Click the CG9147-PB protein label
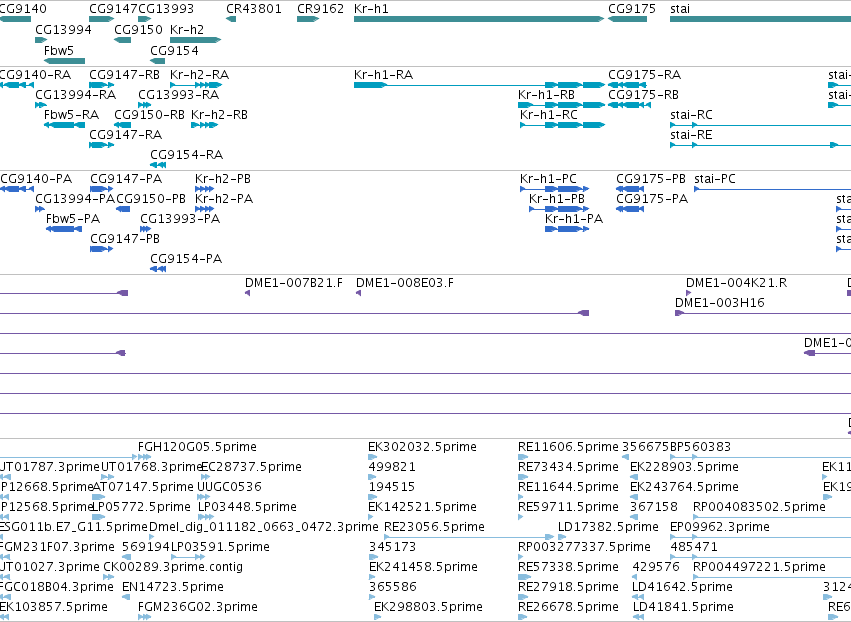This screenshot has width=851, height=622. pos(125,239)
